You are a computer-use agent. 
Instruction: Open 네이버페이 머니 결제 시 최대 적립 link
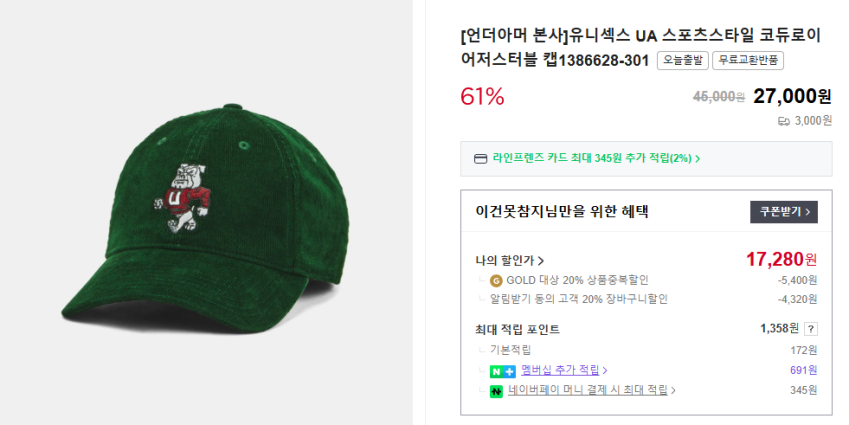(592, 391)
